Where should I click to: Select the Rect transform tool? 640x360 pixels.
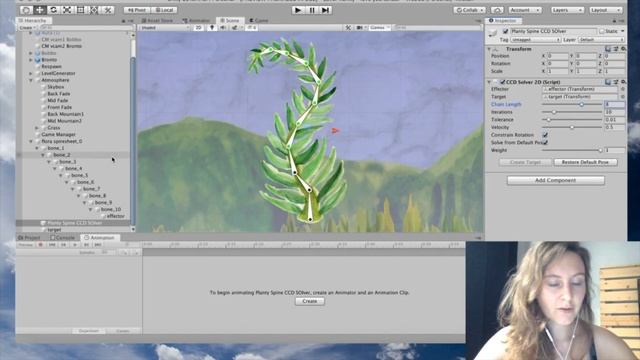point(80,10)
